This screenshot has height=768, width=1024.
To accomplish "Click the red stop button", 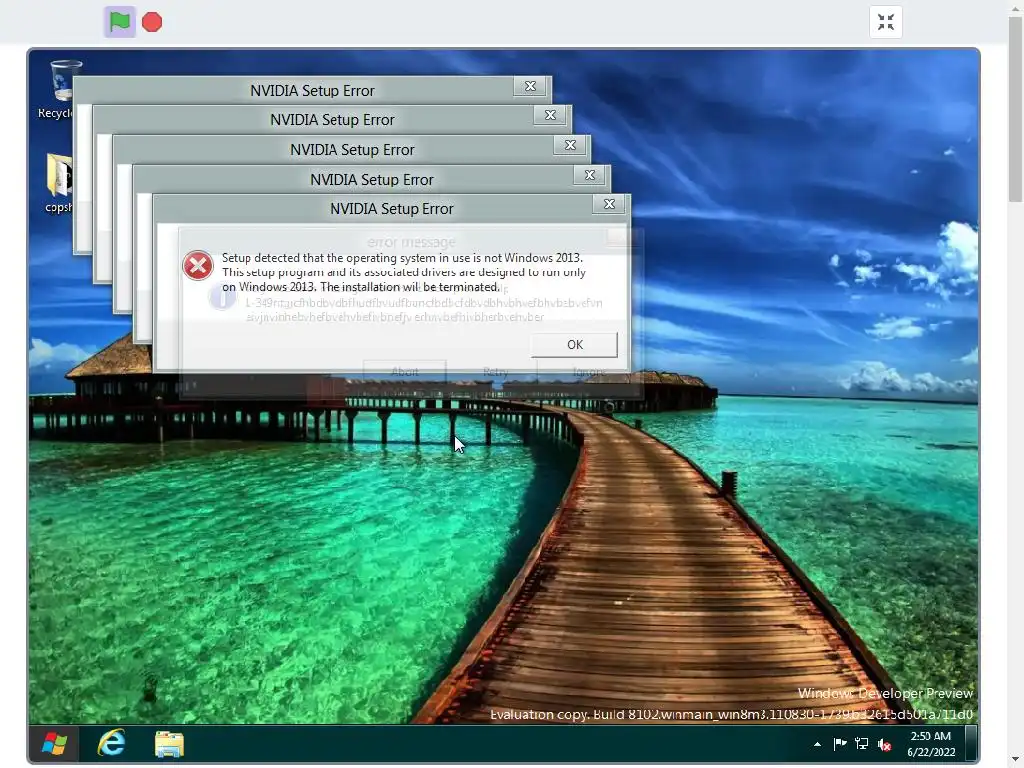I will [152, 22].
